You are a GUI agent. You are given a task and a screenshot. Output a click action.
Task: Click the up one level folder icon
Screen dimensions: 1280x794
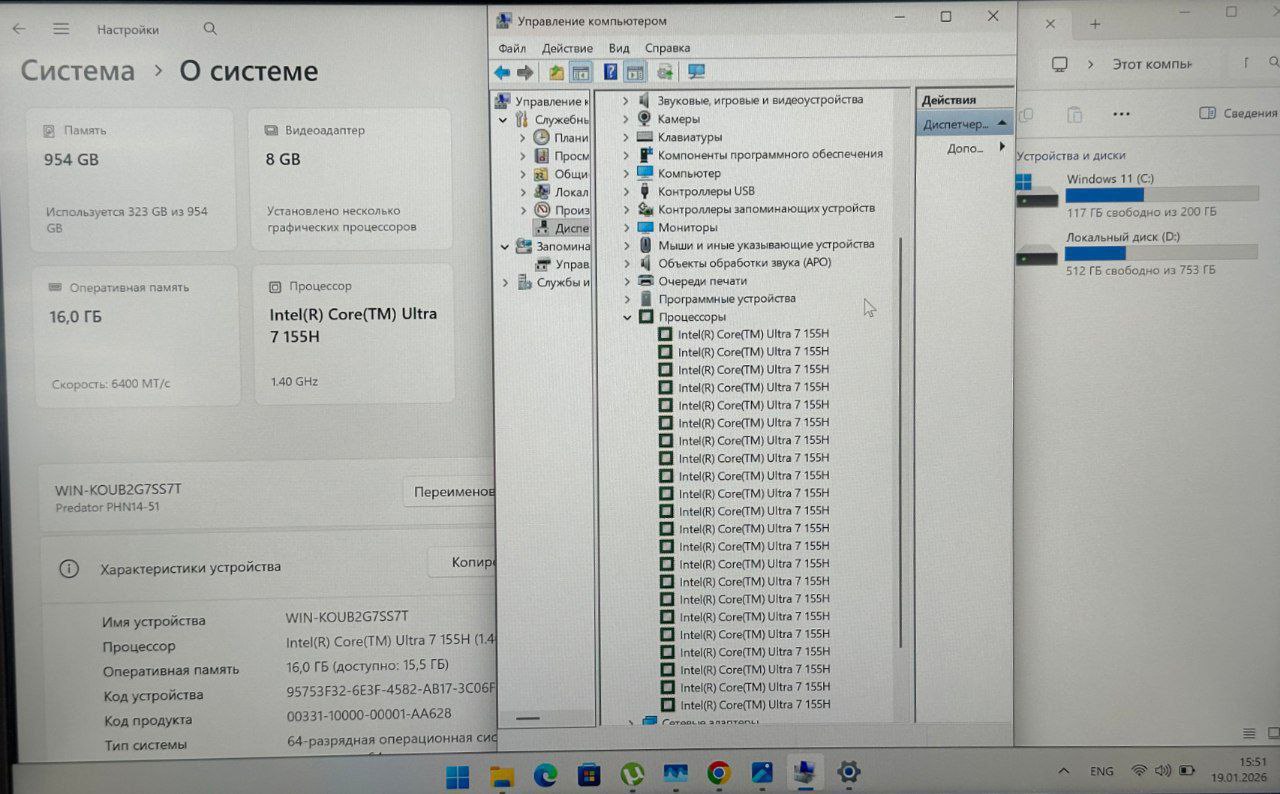(556, 72)
